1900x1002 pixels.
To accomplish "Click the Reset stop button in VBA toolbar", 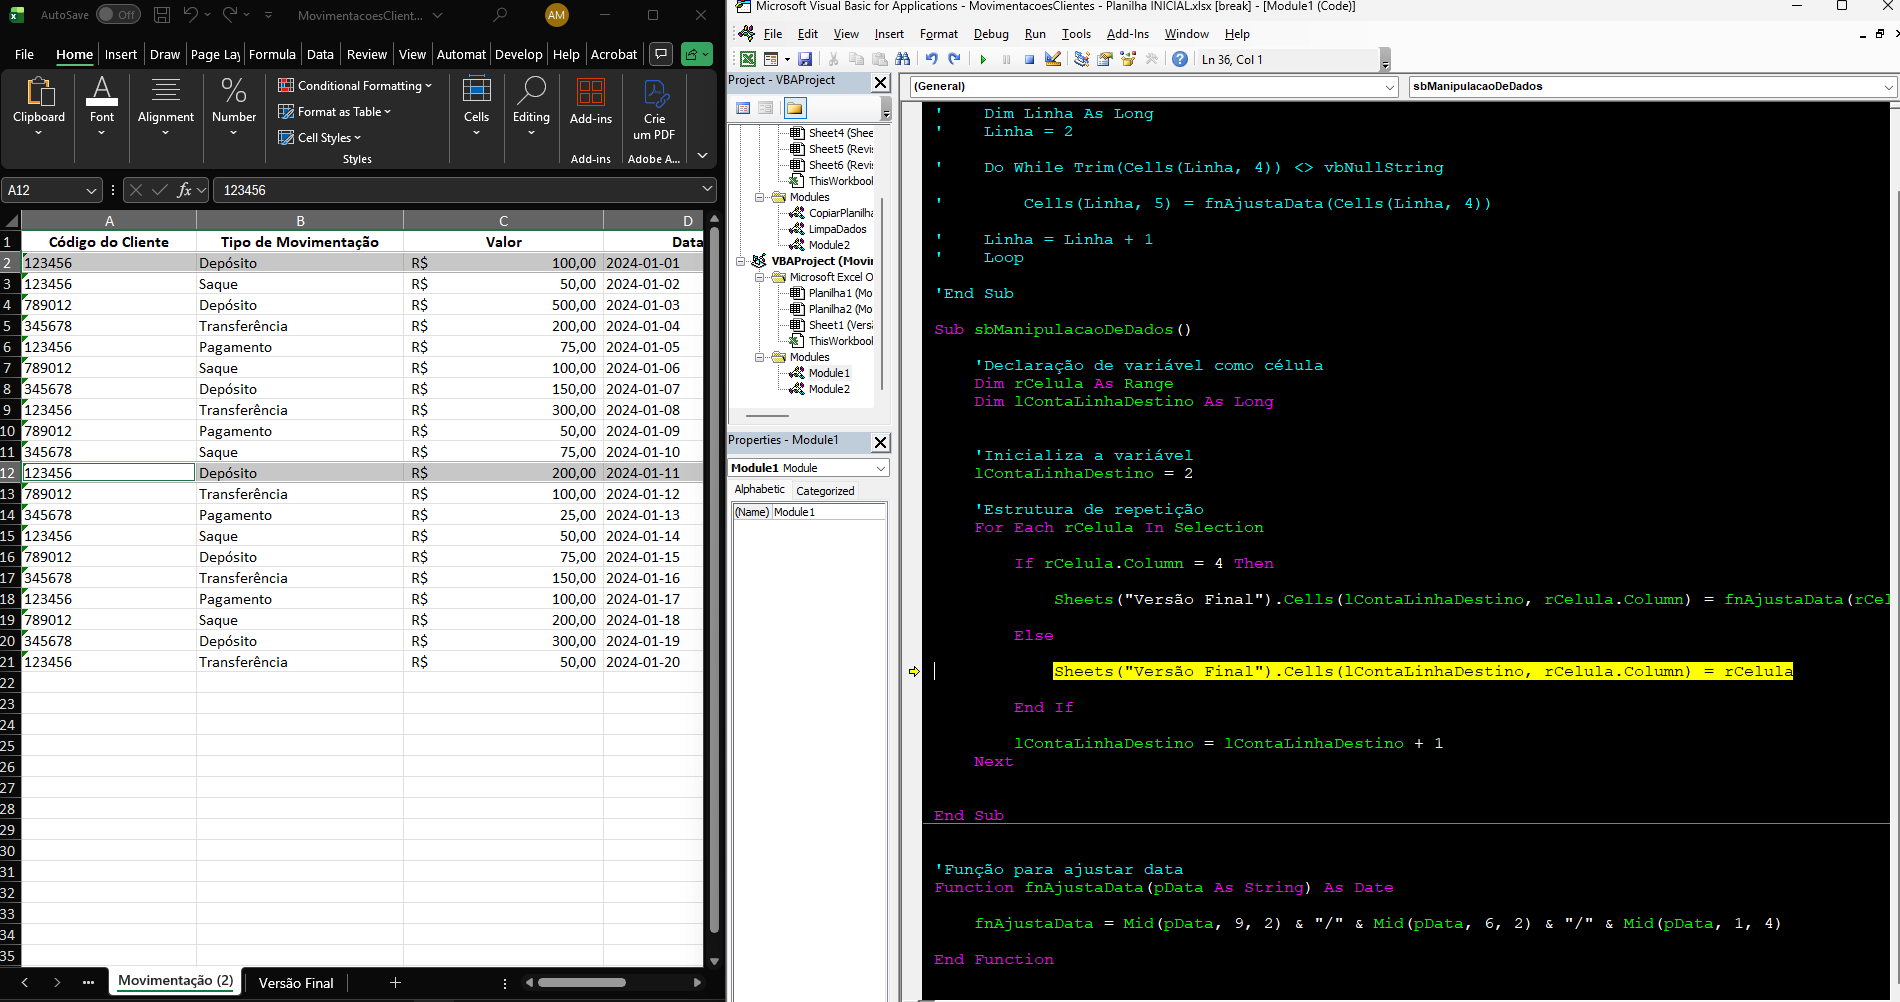I will coord(1029,60).
